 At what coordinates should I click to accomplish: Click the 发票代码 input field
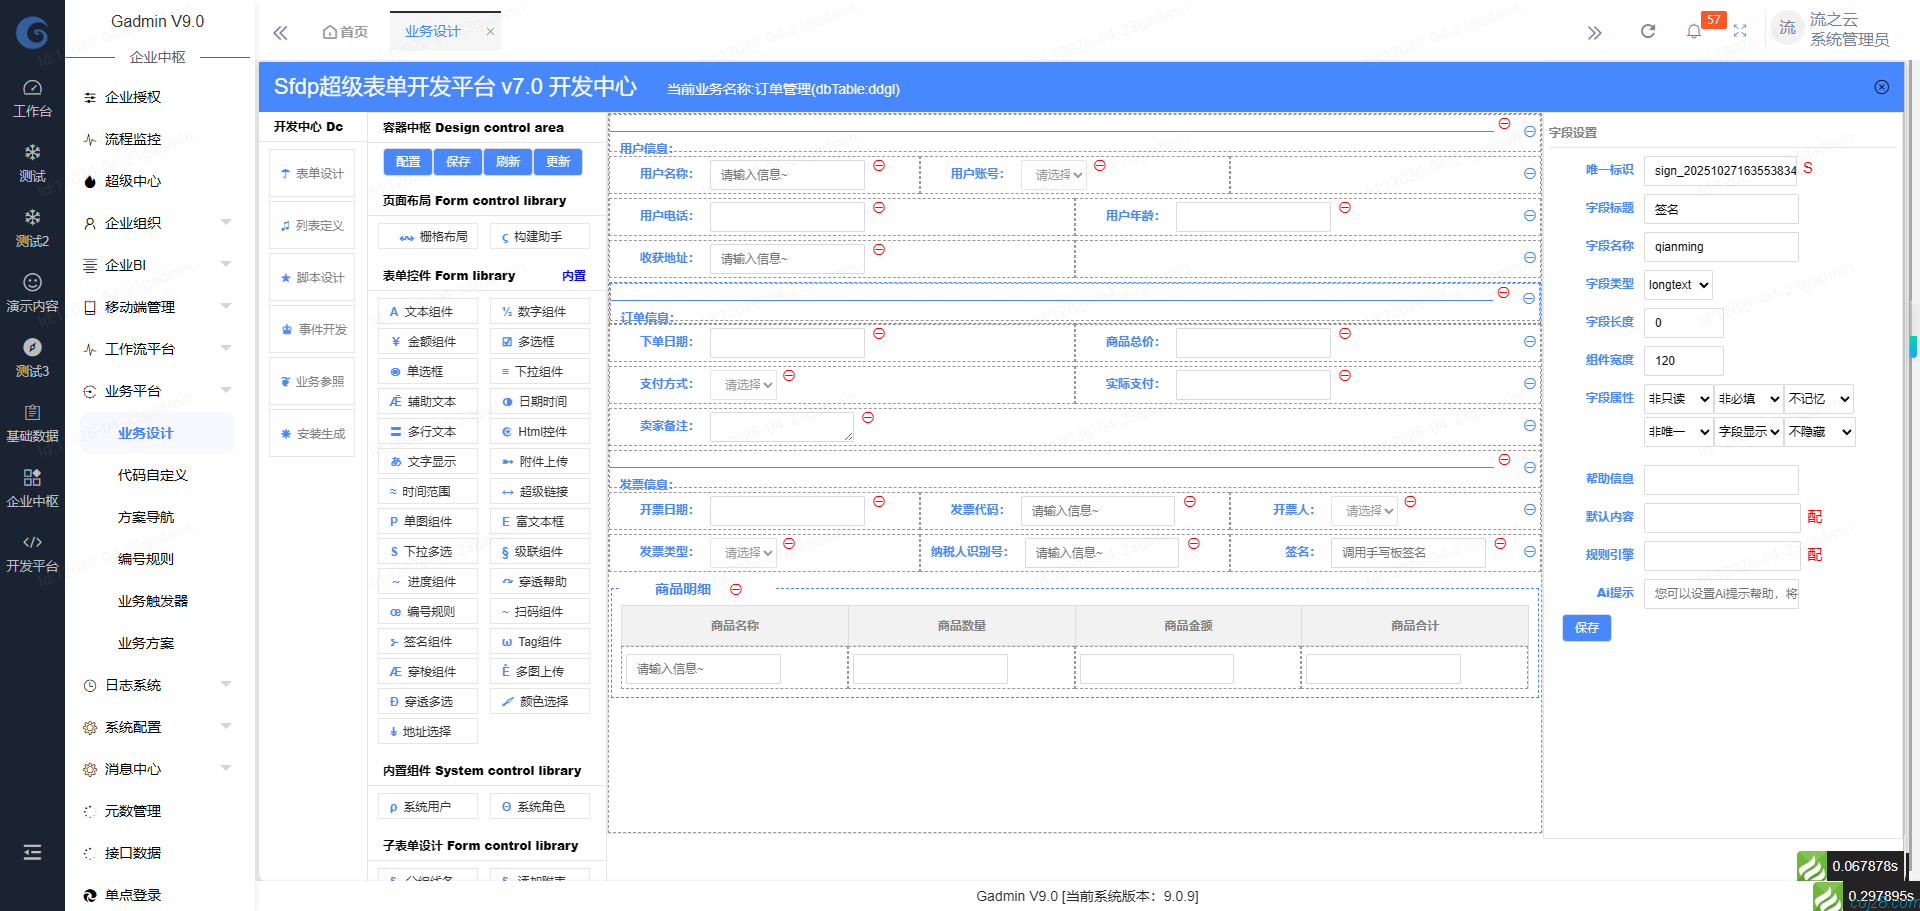click(1097, 510)
